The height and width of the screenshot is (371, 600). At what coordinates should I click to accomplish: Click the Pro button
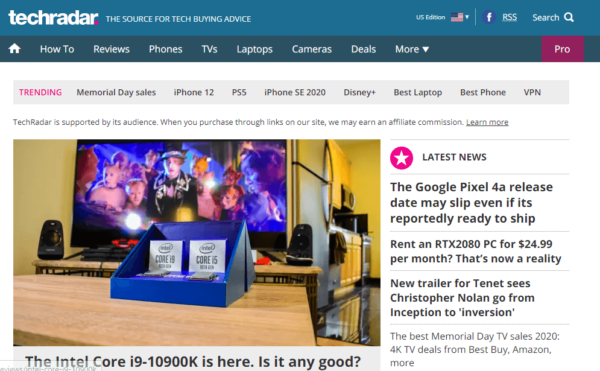pos(562,49)
